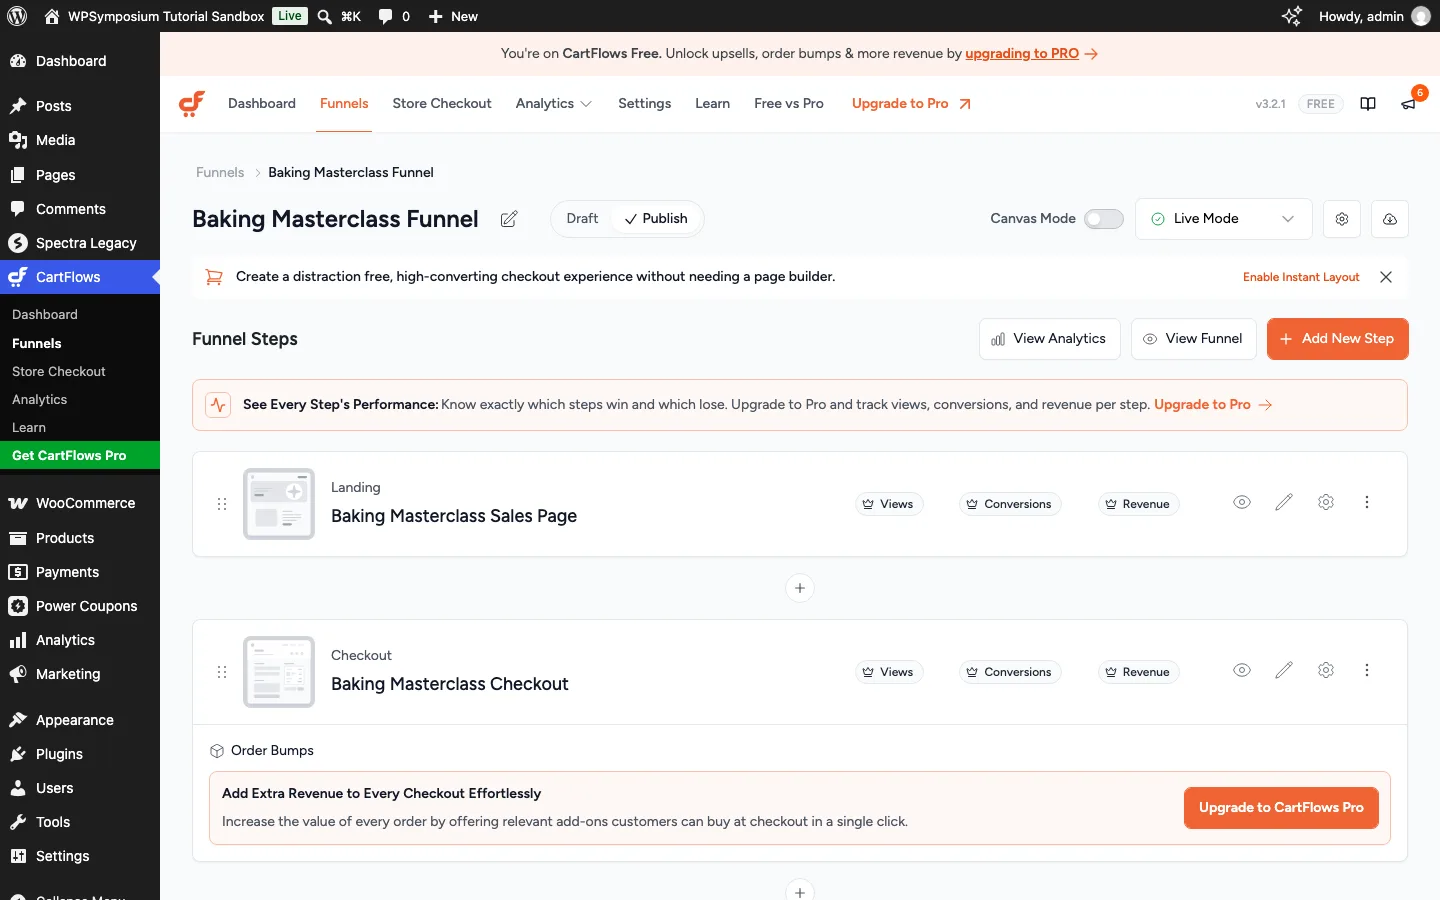Click the View Analytics button
The image size is (1440, 900).
tap(1049, 339)
